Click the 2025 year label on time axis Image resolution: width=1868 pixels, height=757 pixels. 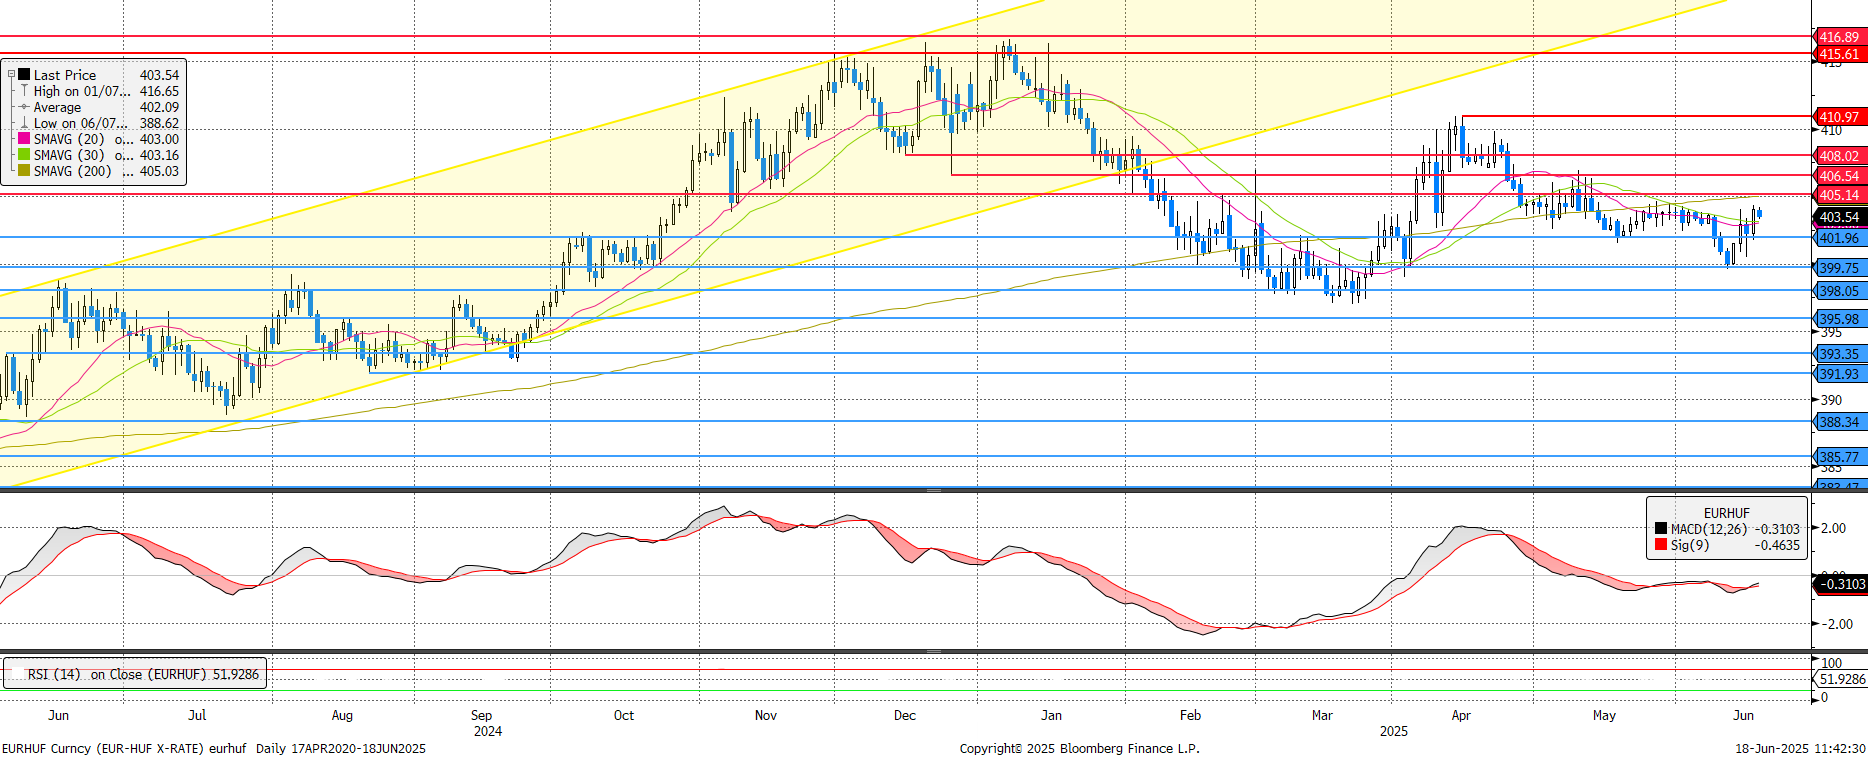click(x=1394, y=731)
